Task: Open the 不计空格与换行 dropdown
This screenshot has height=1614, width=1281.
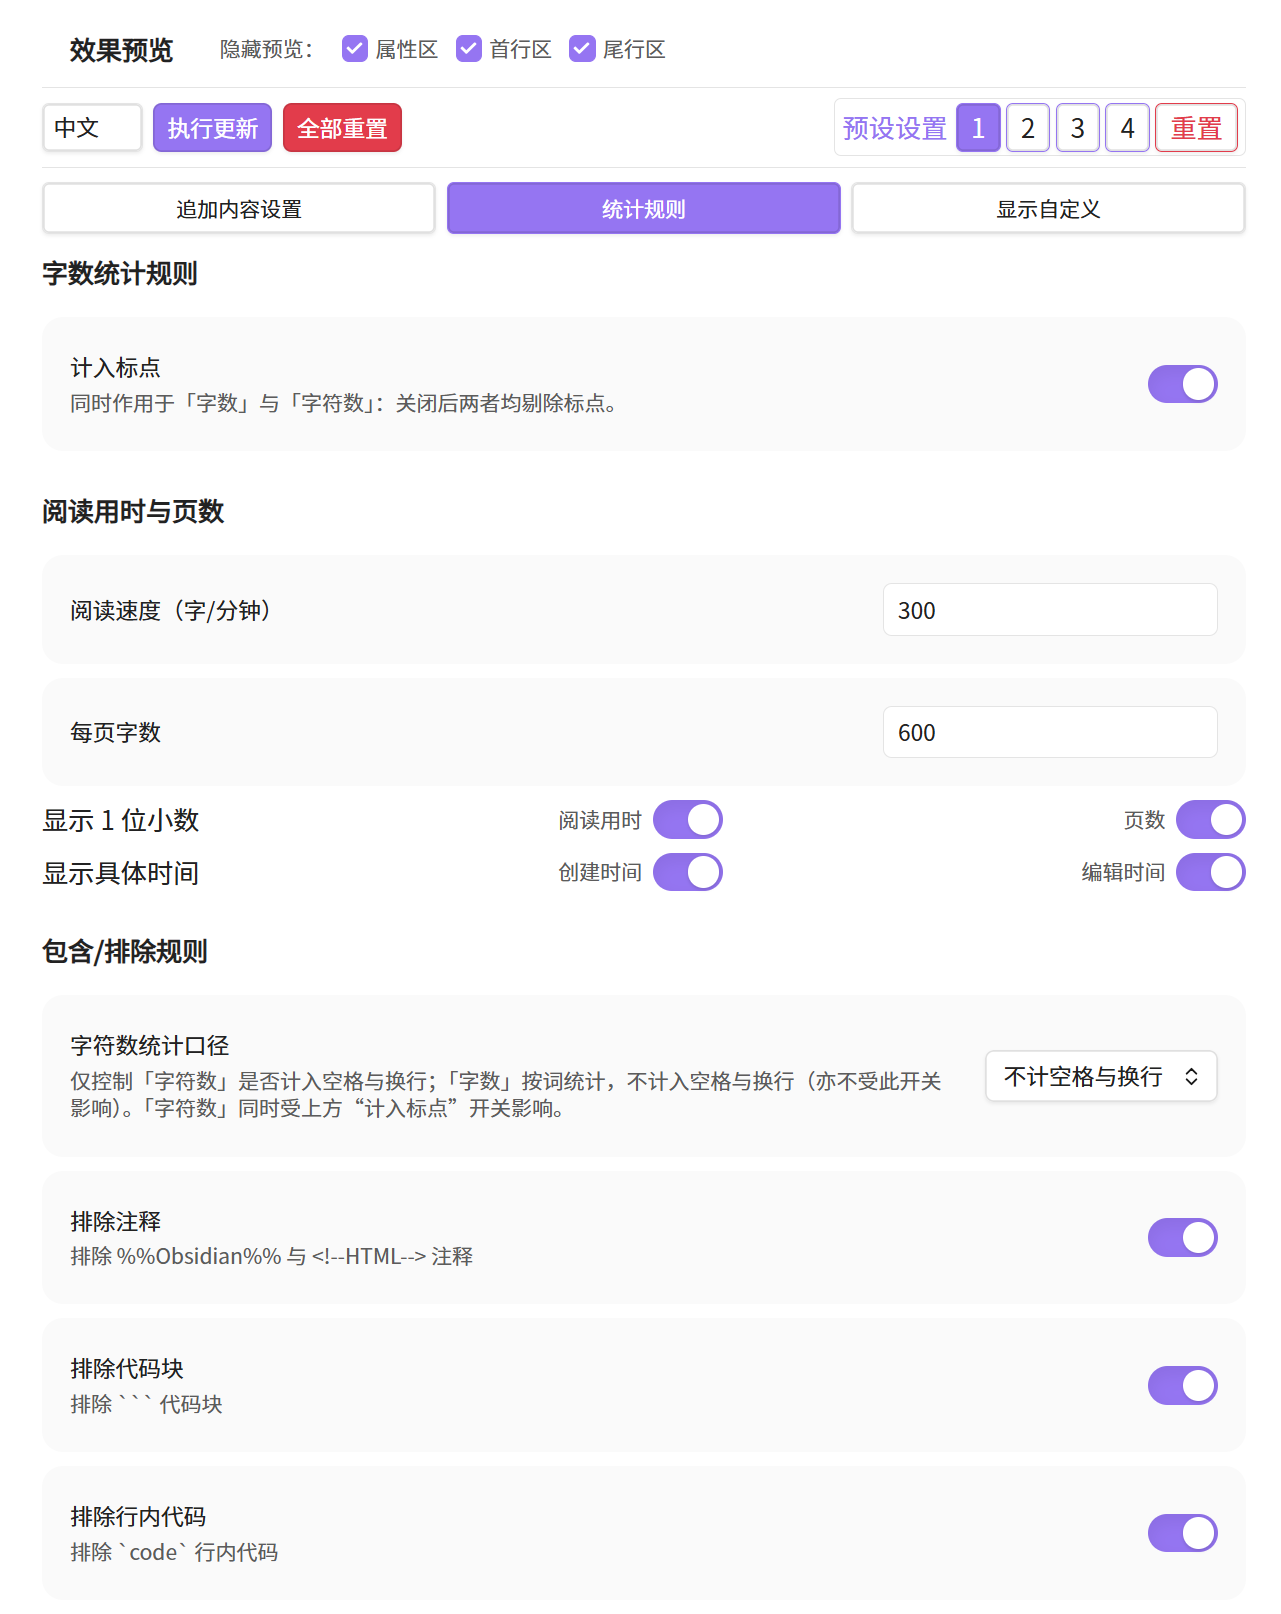Action: (x=1101, y=1076)
